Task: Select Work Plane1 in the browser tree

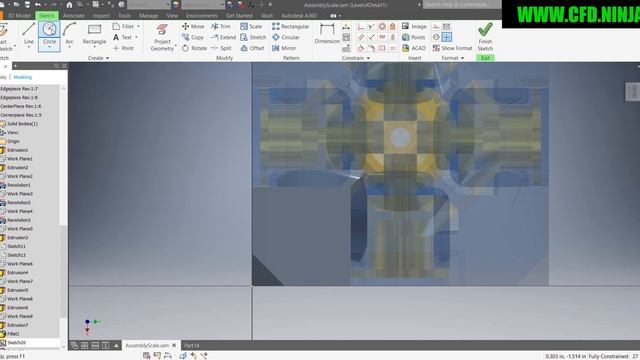Action: click(x=20, y=159)
